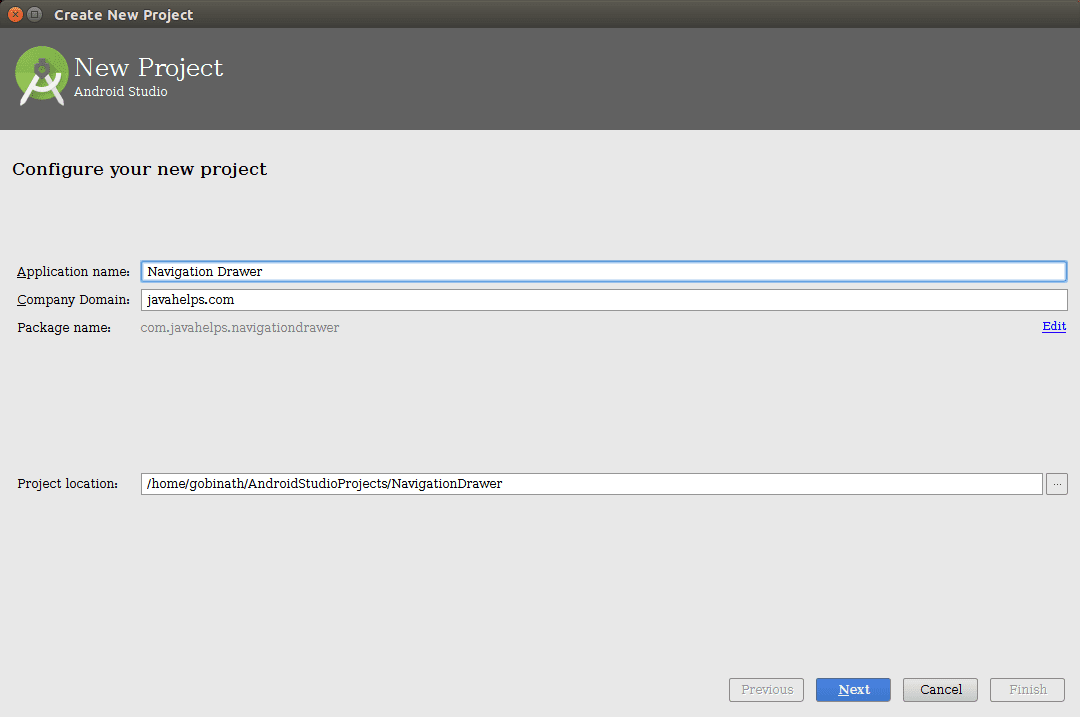
Task: Click the Next button
Action: click(853, 689)
